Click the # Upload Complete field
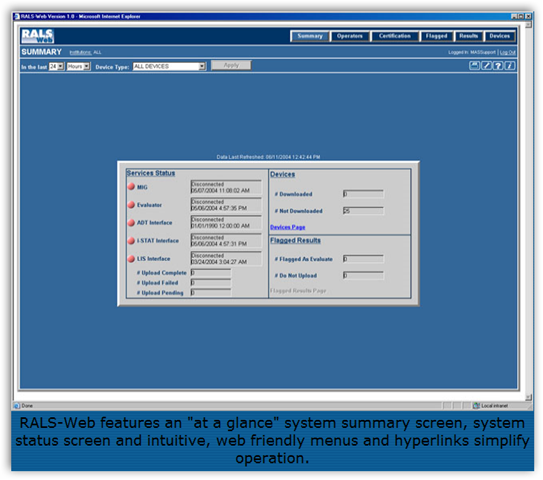Image resolution: width=543 pixels, height=480 pixels. point(211,273)
